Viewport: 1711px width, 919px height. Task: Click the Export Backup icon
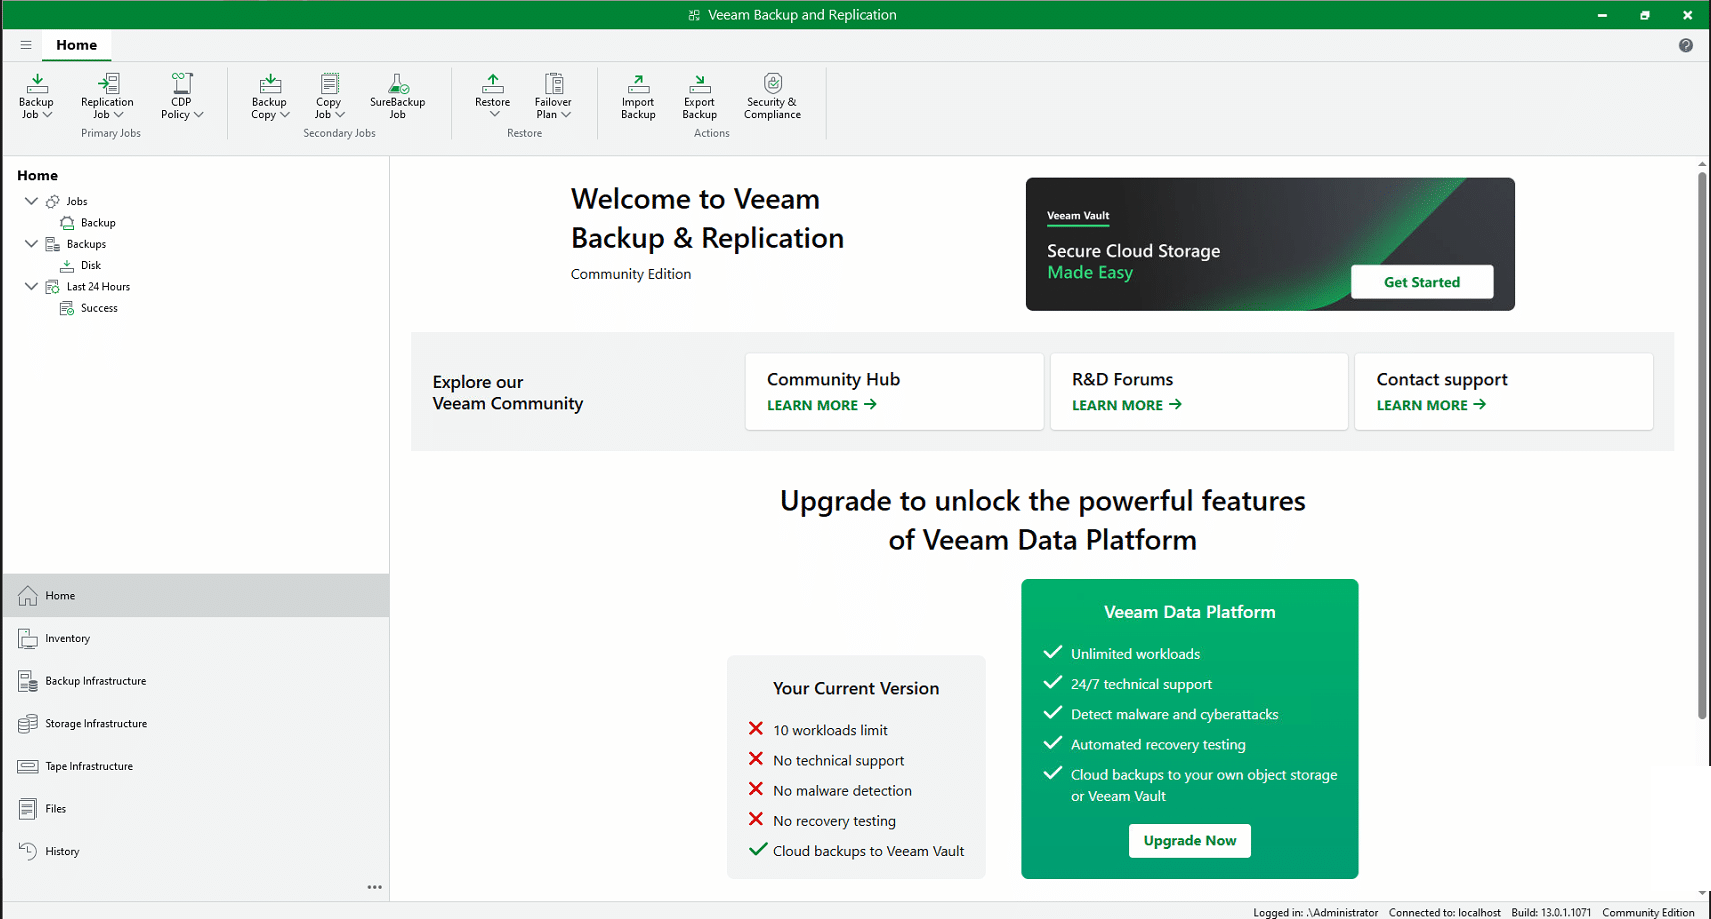[x=699, y=84]
